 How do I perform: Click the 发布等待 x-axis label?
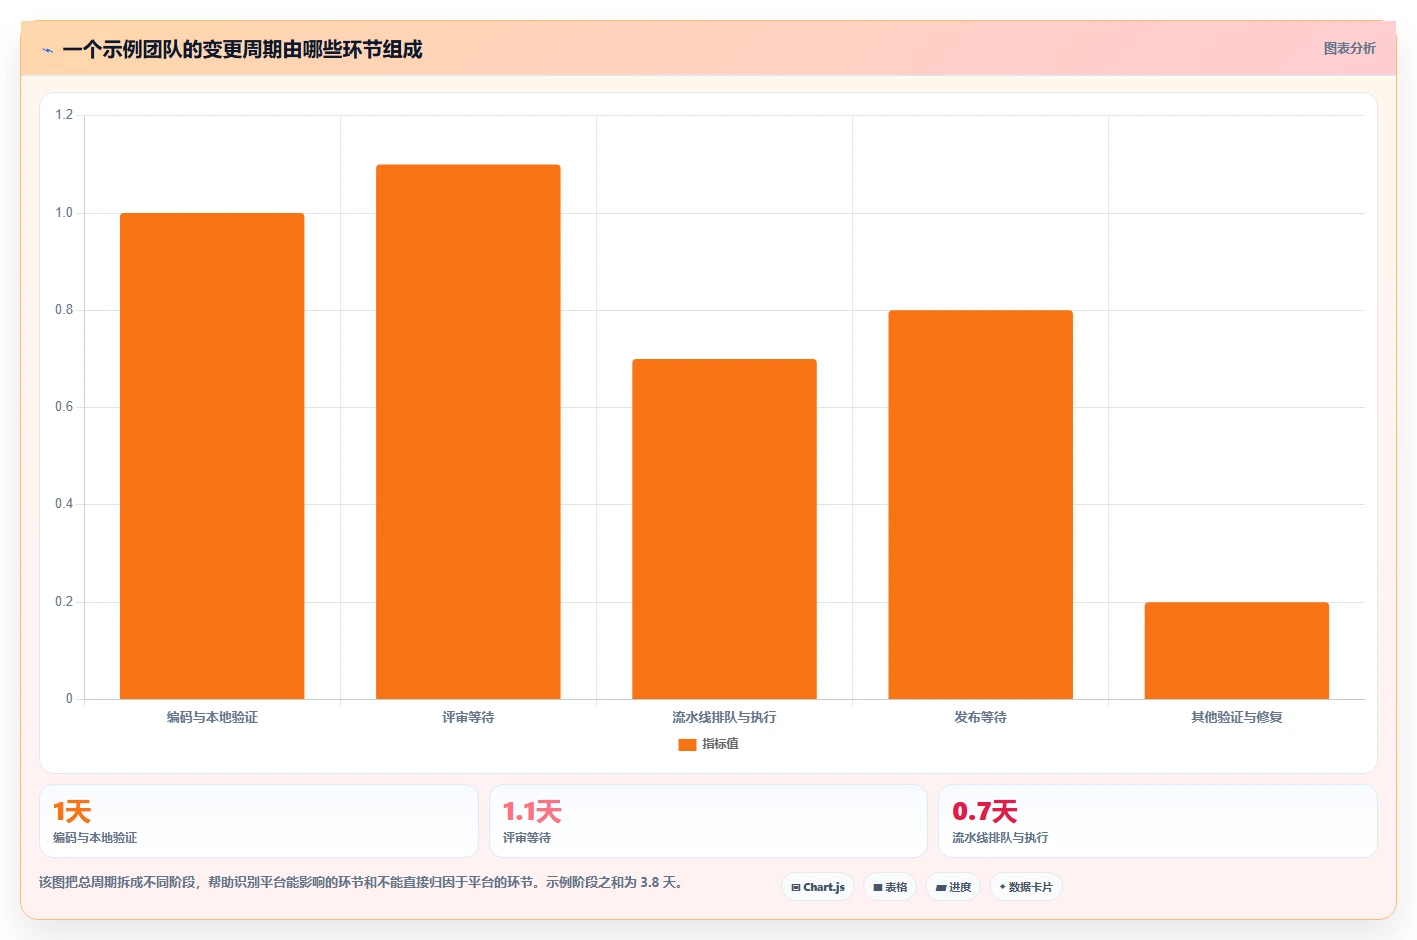click(980, 717)
